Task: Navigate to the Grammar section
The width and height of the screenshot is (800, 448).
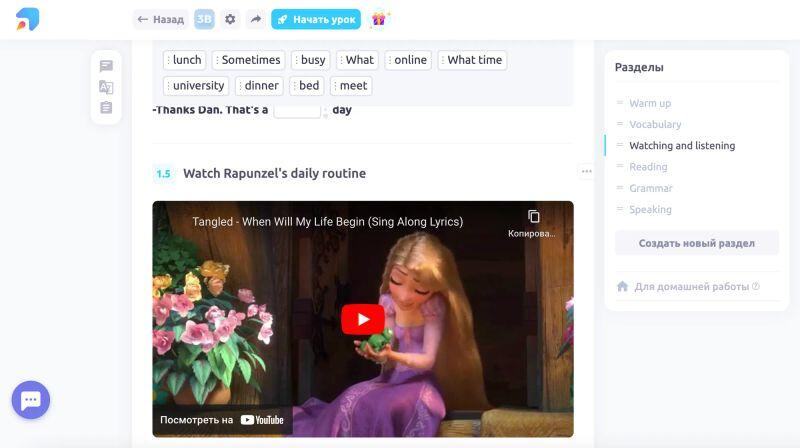Action: point(650,188)
